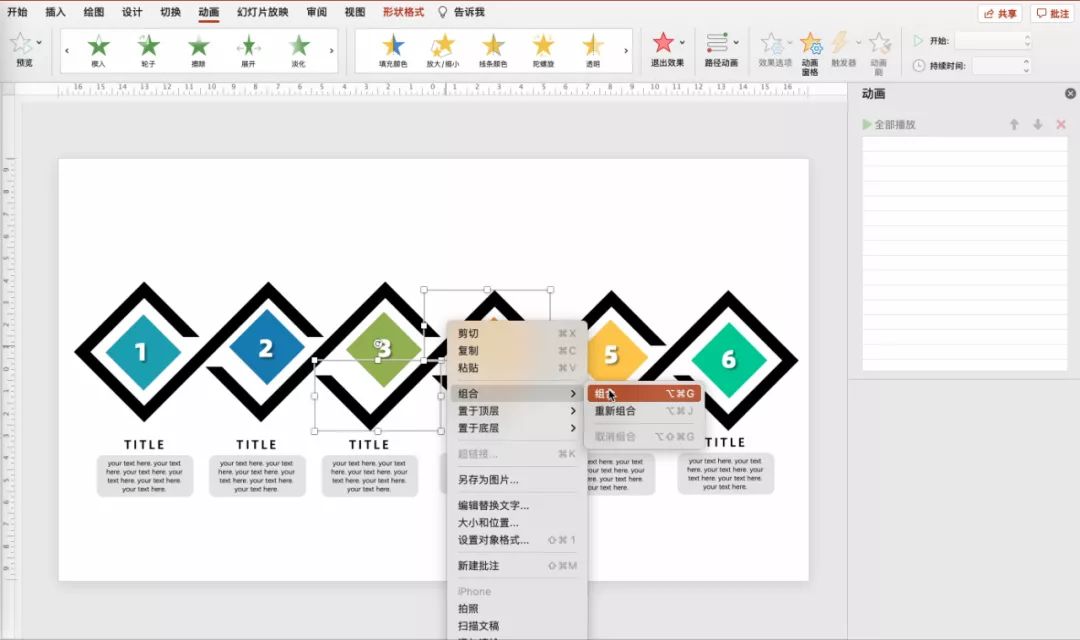Open the 审阅 review tab
The height and width of the screenshot is (640, 1080).
tap(317, 12)
